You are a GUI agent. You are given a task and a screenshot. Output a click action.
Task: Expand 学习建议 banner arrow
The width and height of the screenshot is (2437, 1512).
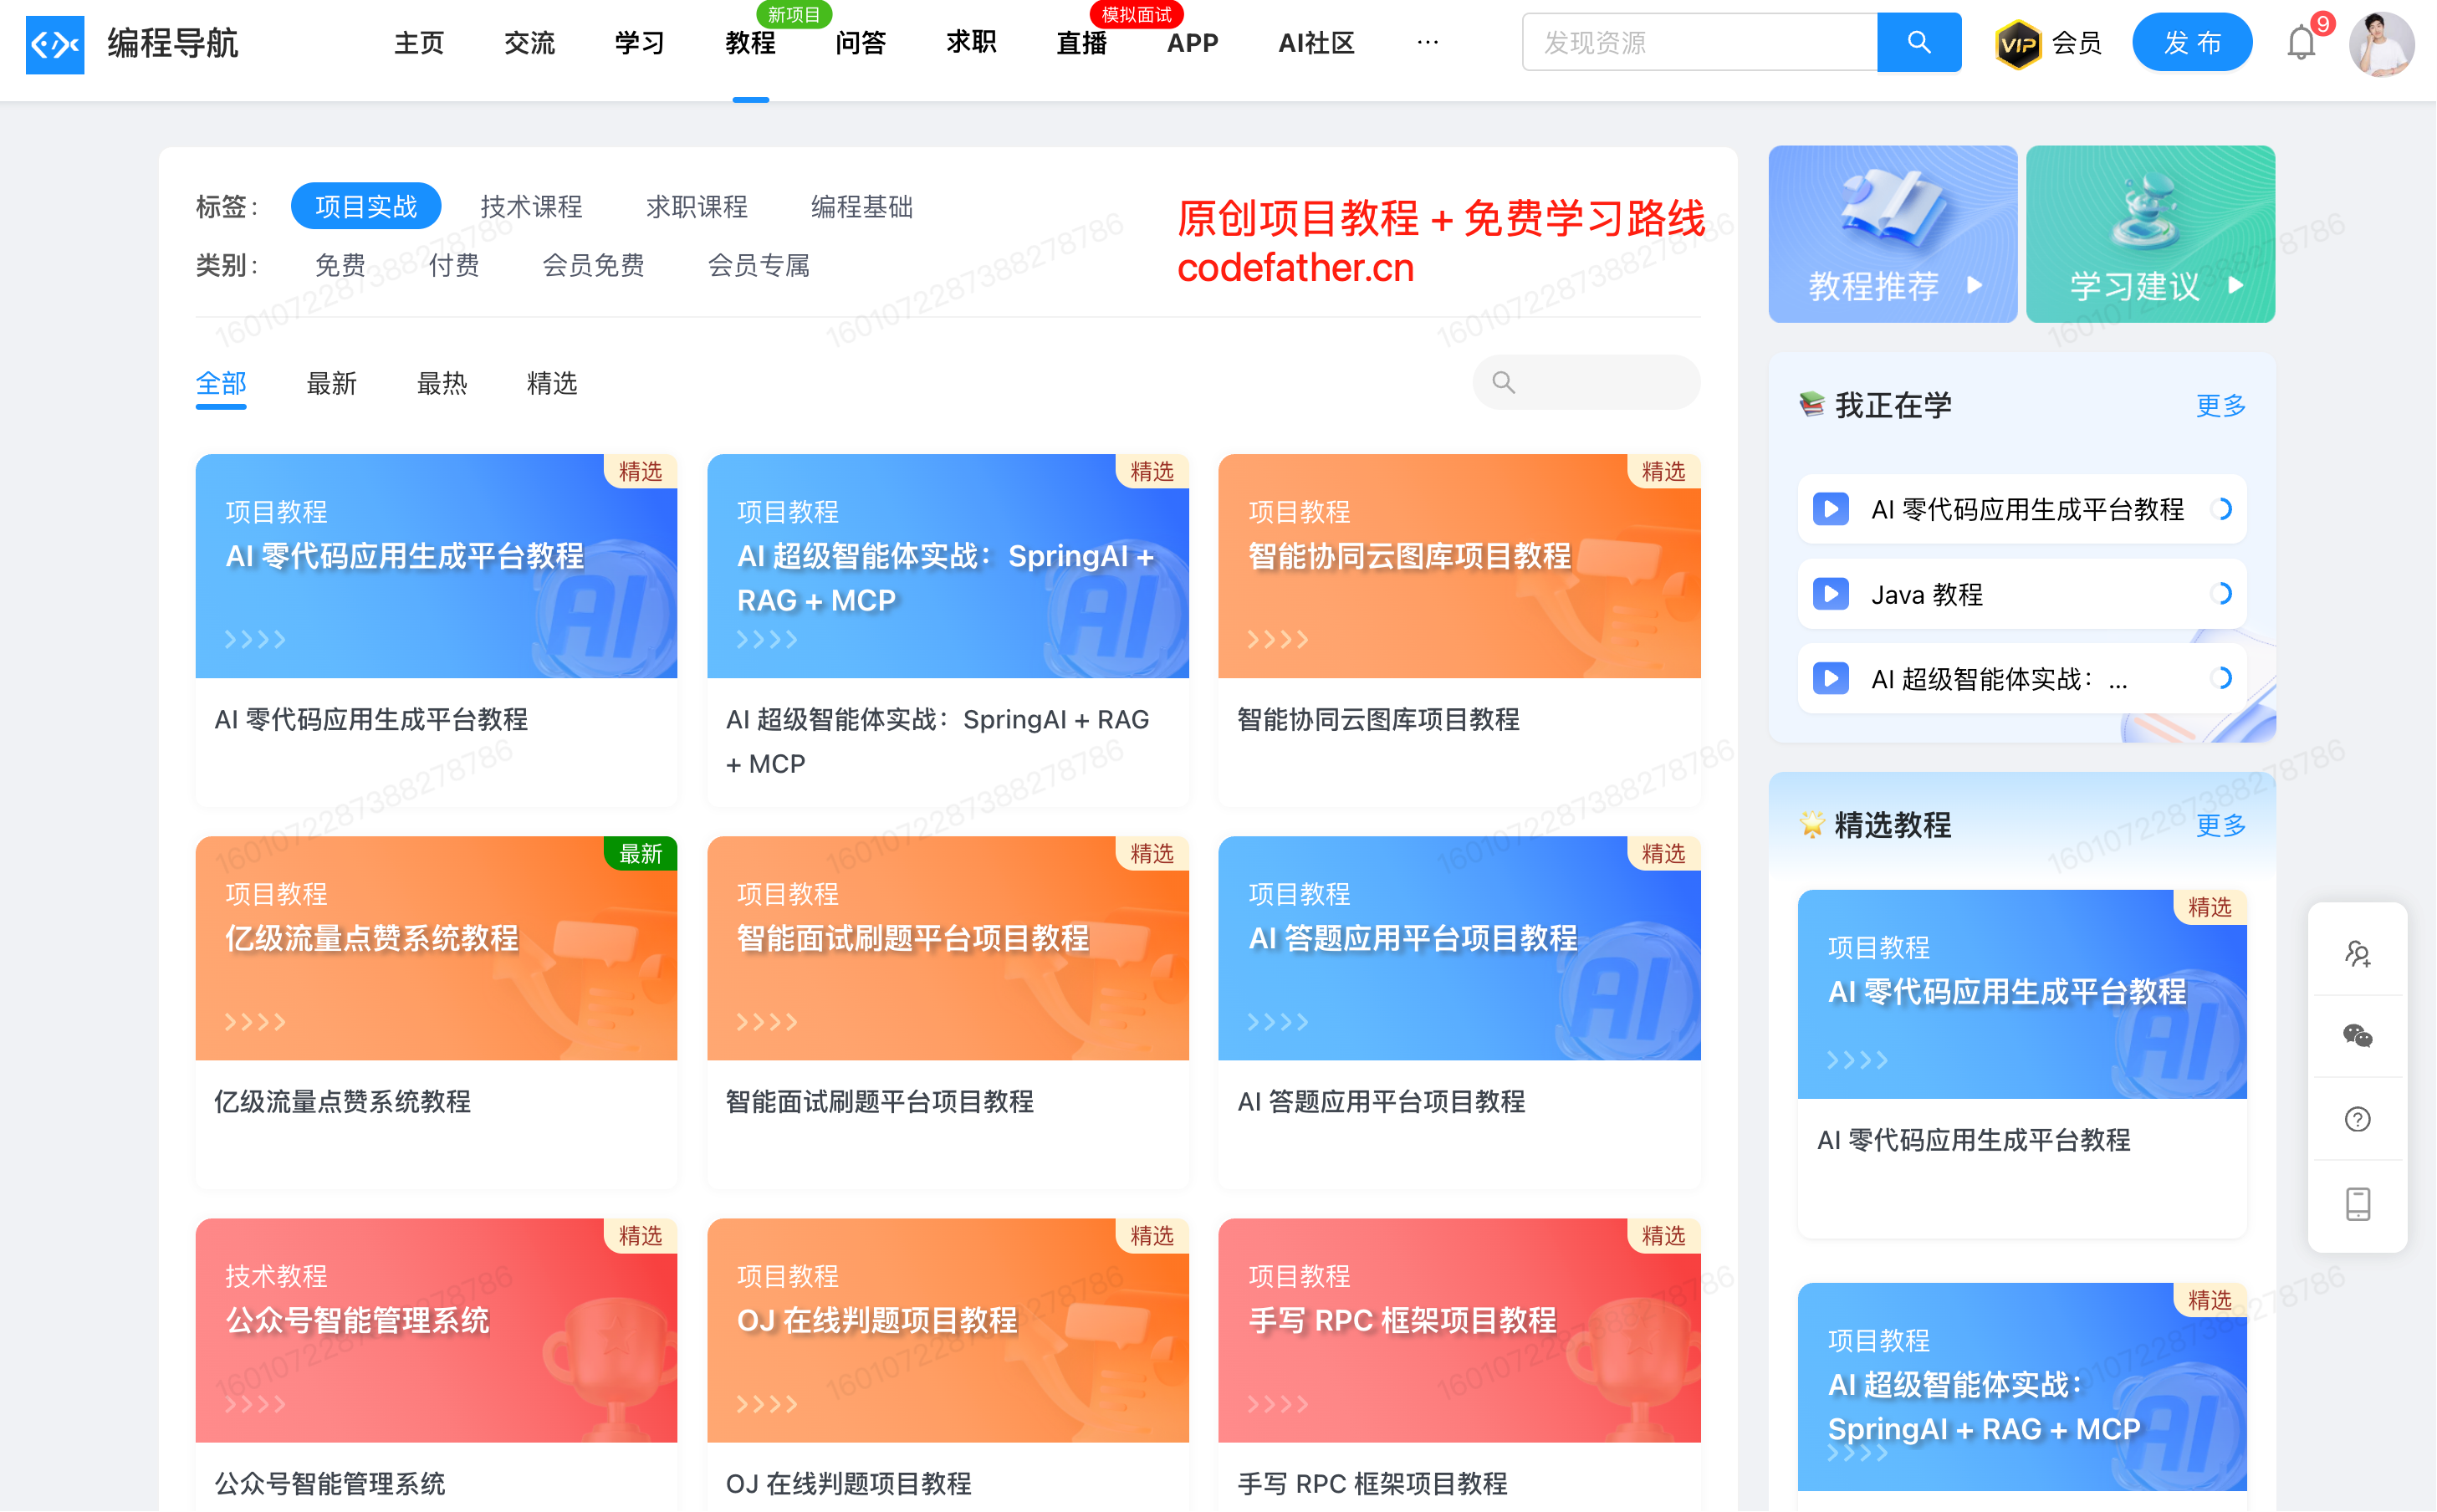coord(2235,285)
